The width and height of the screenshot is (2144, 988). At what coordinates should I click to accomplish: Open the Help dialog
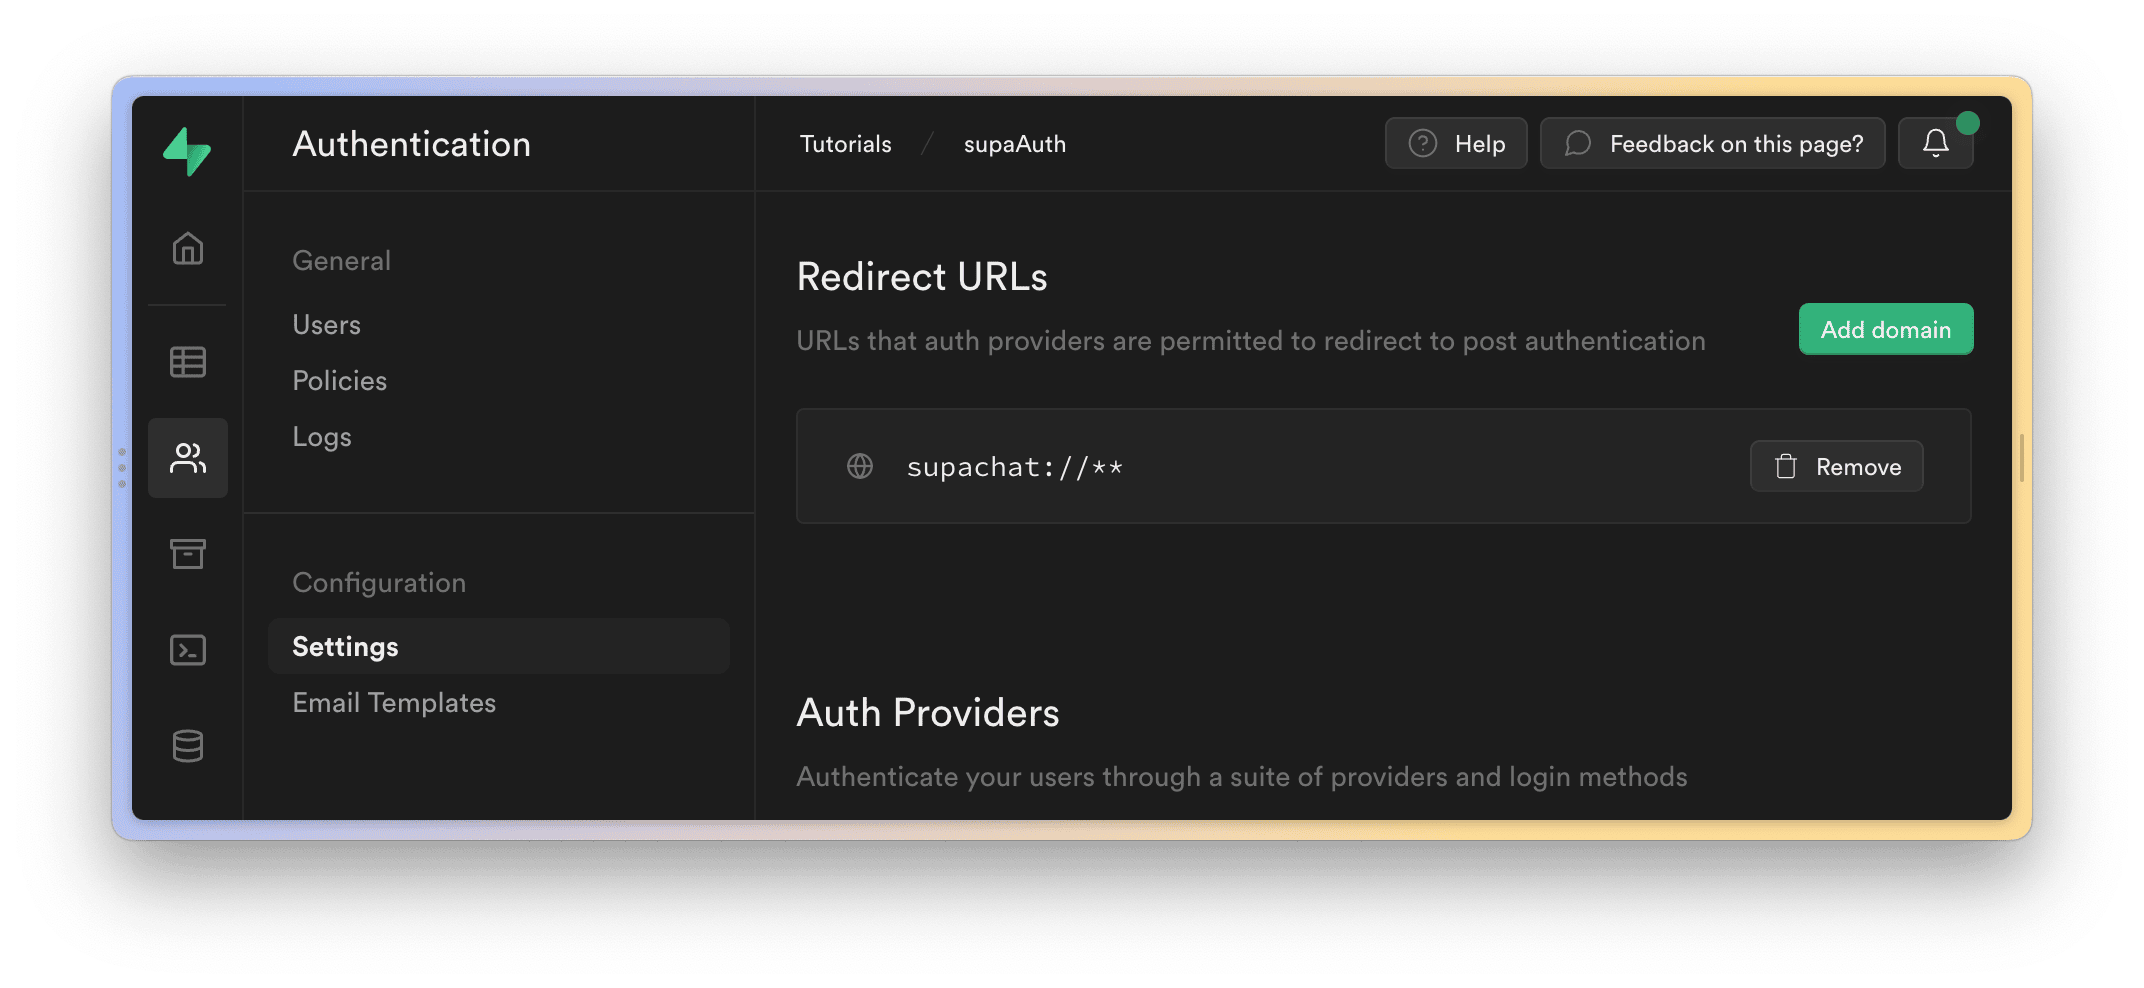(1456, 142)
